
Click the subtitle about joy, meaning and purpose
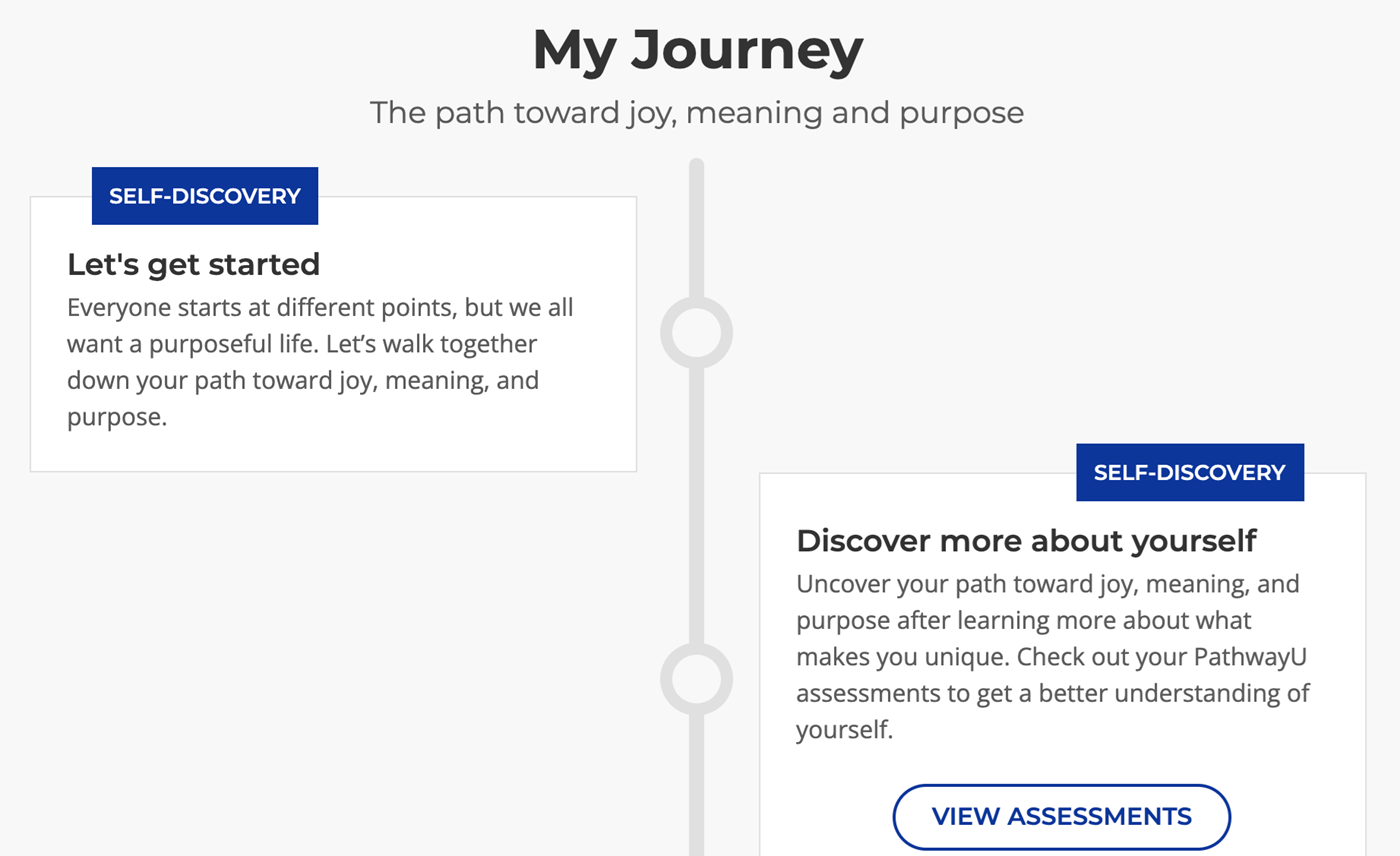(697, 112)
